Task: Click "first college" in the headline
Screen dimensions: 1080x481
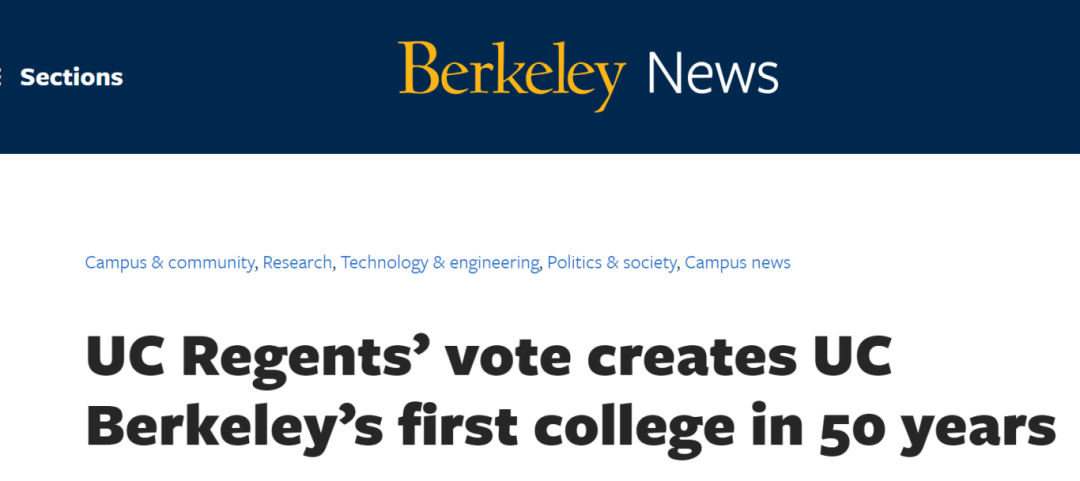Action: point(568,426)
